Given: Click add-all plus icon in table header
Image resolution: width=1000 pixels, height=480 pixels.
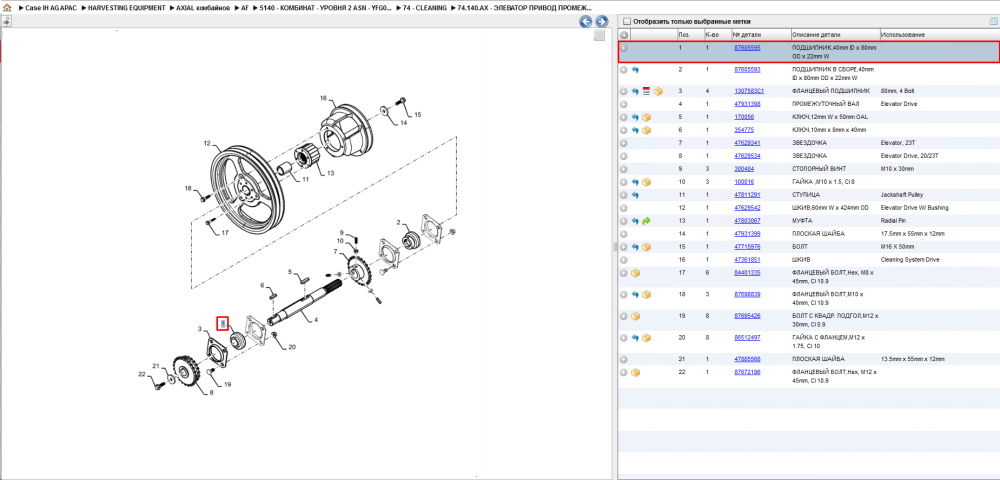Looking at the screenshot, I should point(624,34).
